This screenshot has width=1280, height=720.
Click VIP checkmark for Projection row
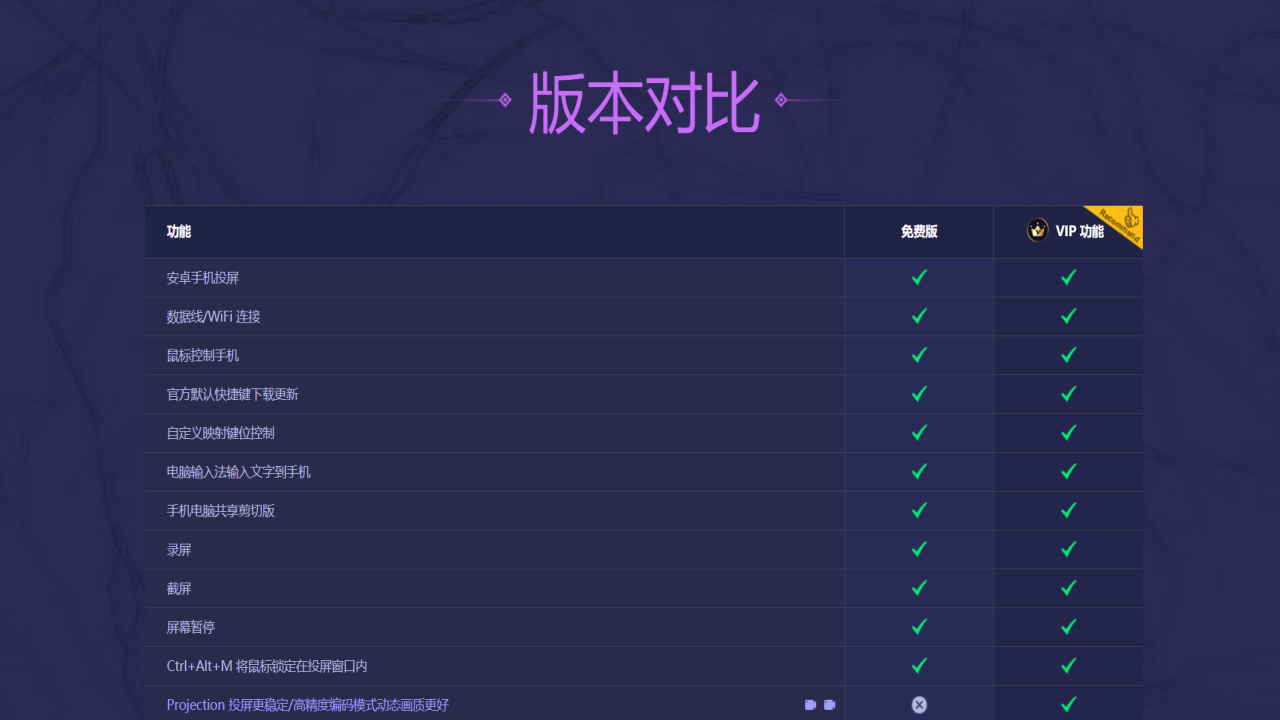click(1068, 705)
